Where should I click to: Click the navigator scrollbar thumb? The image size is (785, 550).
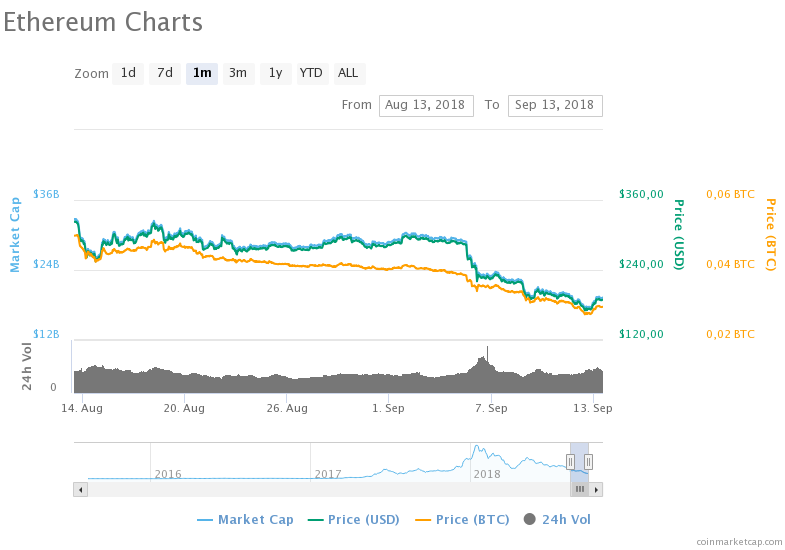coord(579,489)
